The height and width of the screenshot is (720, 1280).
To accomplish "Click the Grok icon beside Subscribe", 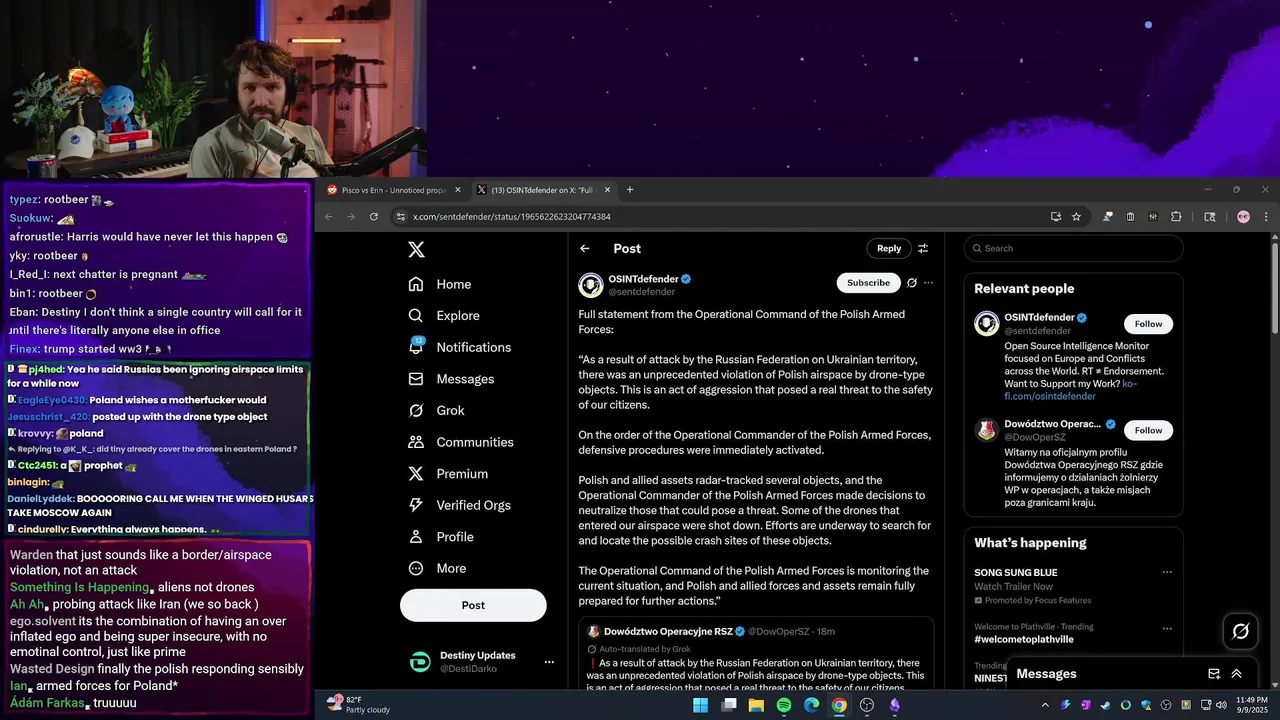I will 912,283.
